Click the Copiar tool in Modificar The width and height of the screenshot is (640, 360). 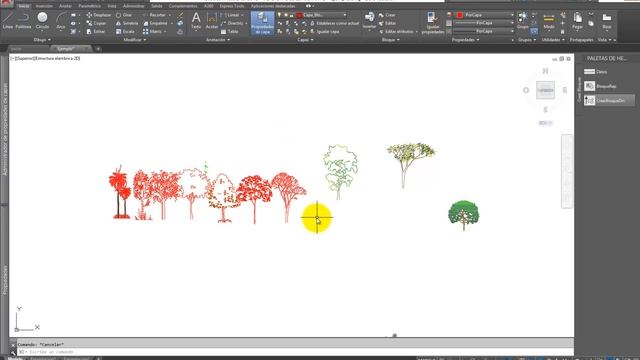coord(96,23)
